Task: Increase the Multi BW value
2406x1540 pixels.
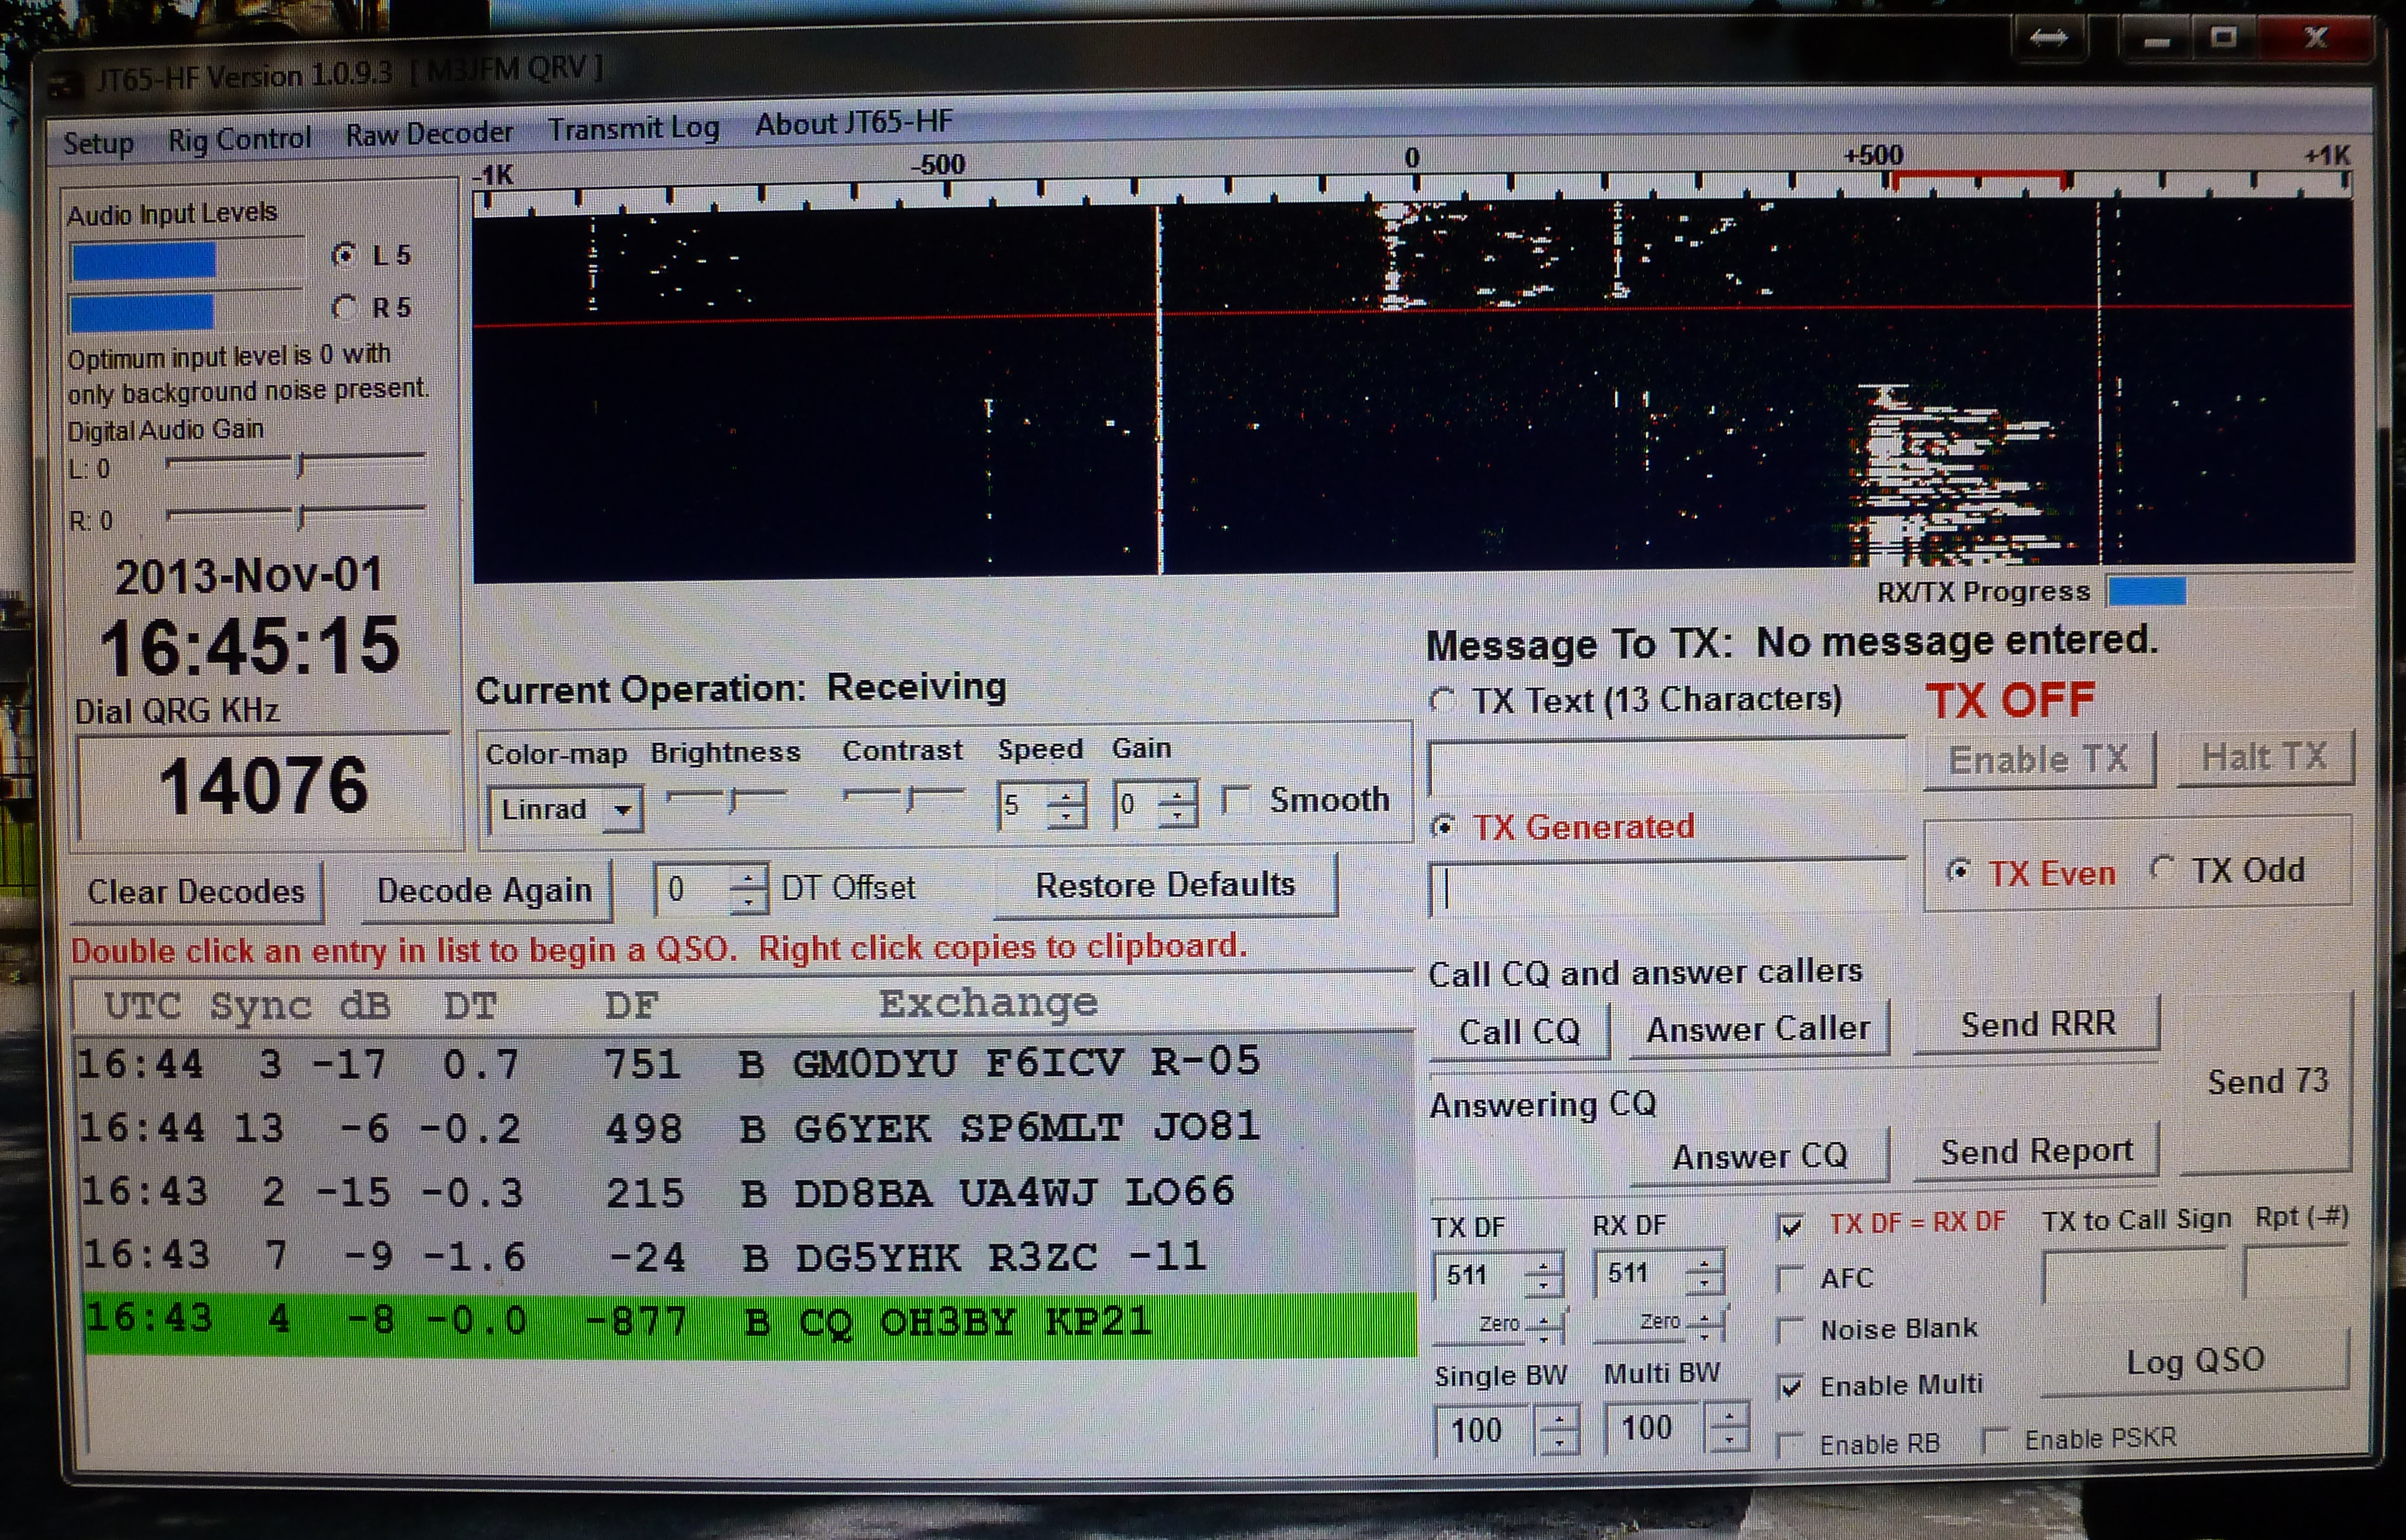Action: 1728,1416
